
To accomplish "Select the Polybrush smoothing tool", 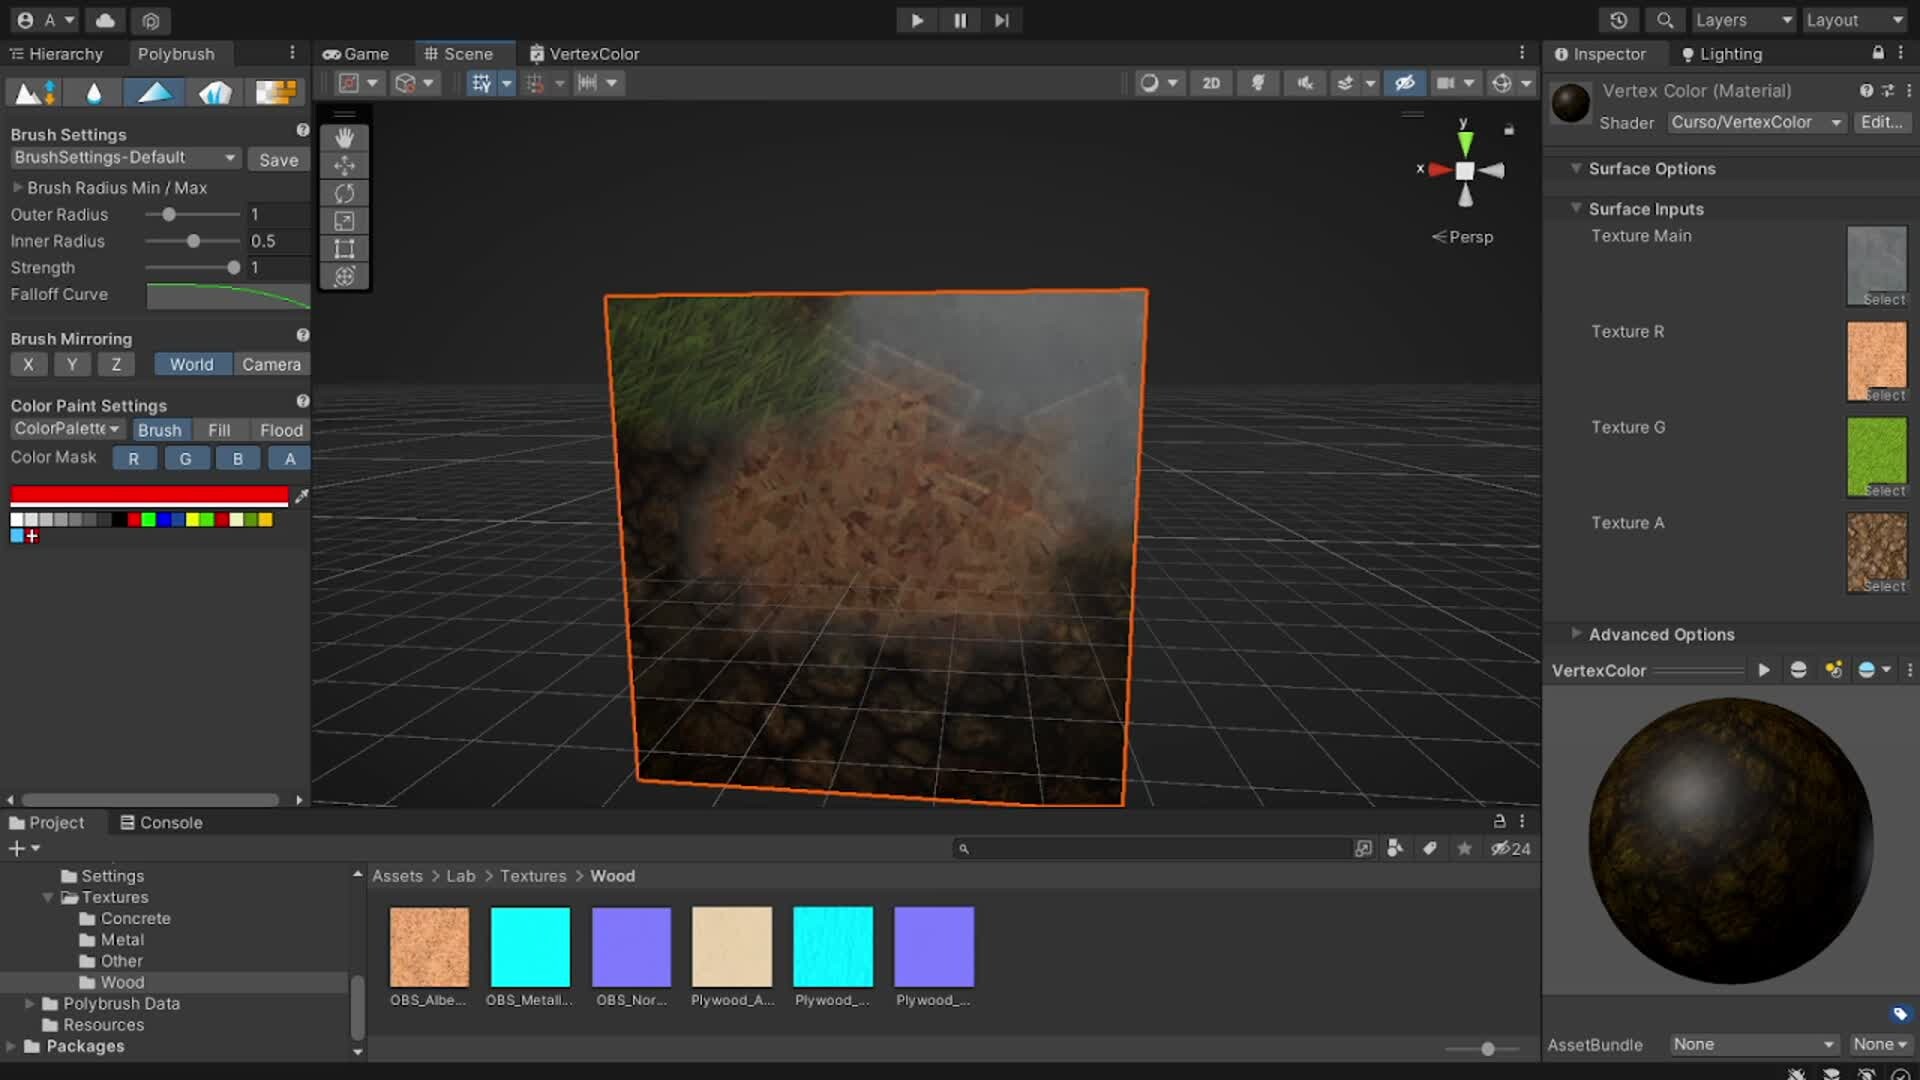I will point(92,92).
